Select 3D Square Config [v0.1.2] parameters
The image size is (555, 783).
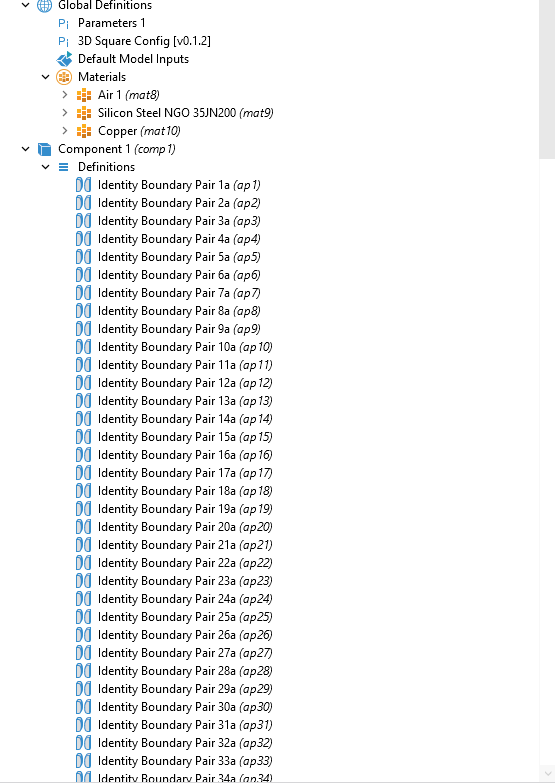click(144, 41)
